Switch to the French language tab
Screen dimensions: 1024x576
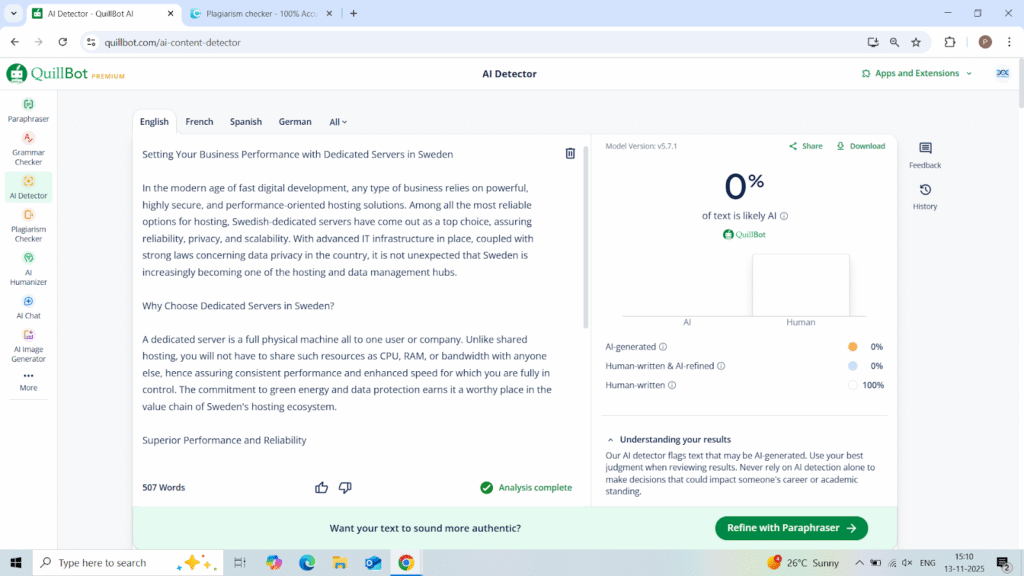[x=199, y=122]
